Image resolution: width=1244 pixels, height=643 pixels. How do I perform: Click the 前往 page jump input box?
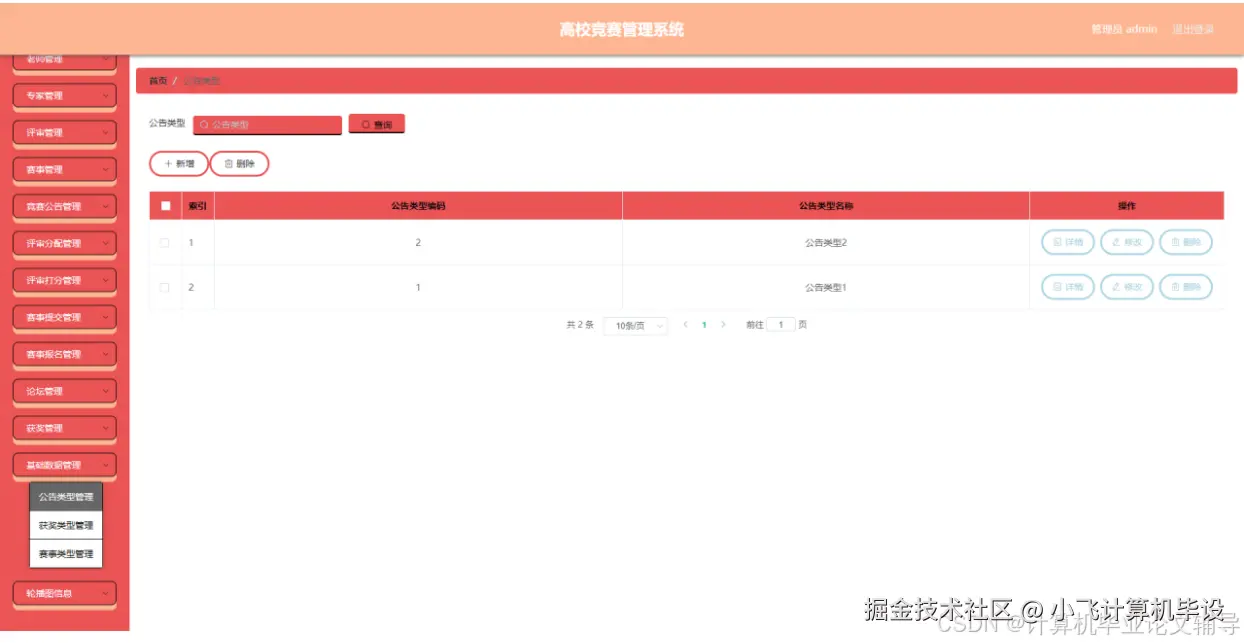(781, 325)
